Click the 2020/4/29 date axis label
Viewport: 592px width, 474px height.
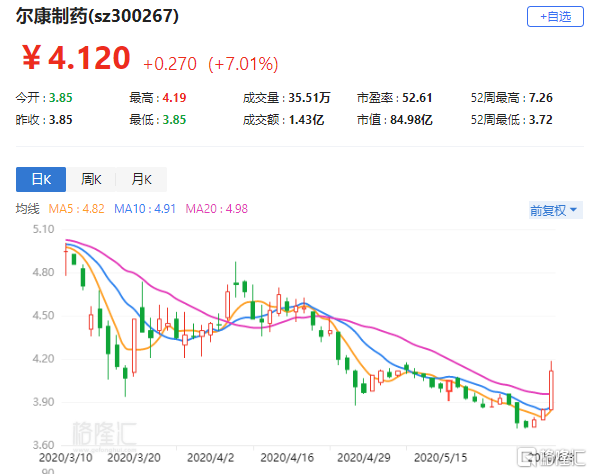click(x=364, y=458)
